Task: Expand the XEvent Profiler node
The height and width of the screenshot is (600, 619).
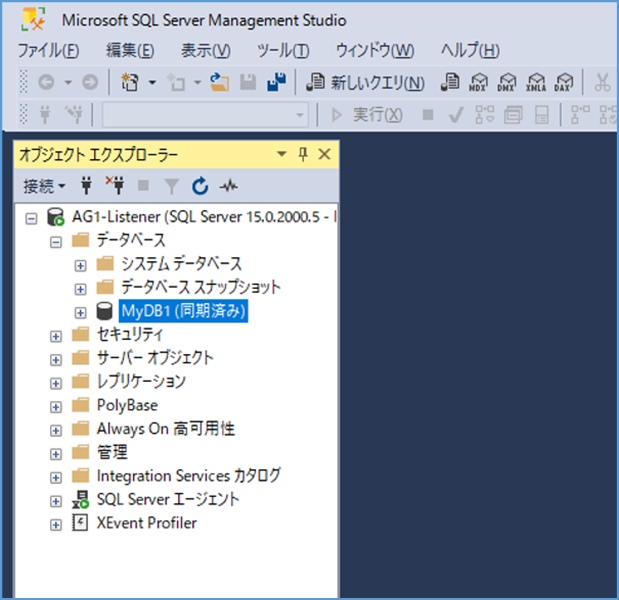Action: point(56,525)
